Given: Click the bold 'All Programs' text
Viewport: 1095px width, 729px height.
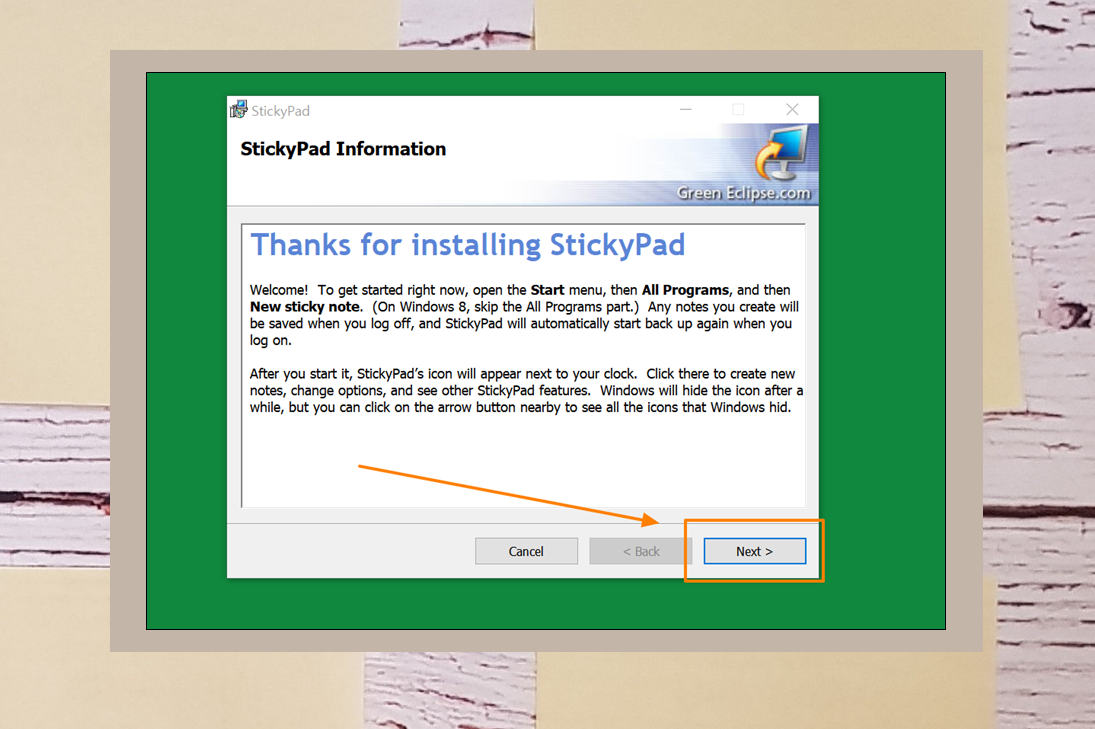Looking at the screenshot, I should pyautogui.click(x=685, y=290).
